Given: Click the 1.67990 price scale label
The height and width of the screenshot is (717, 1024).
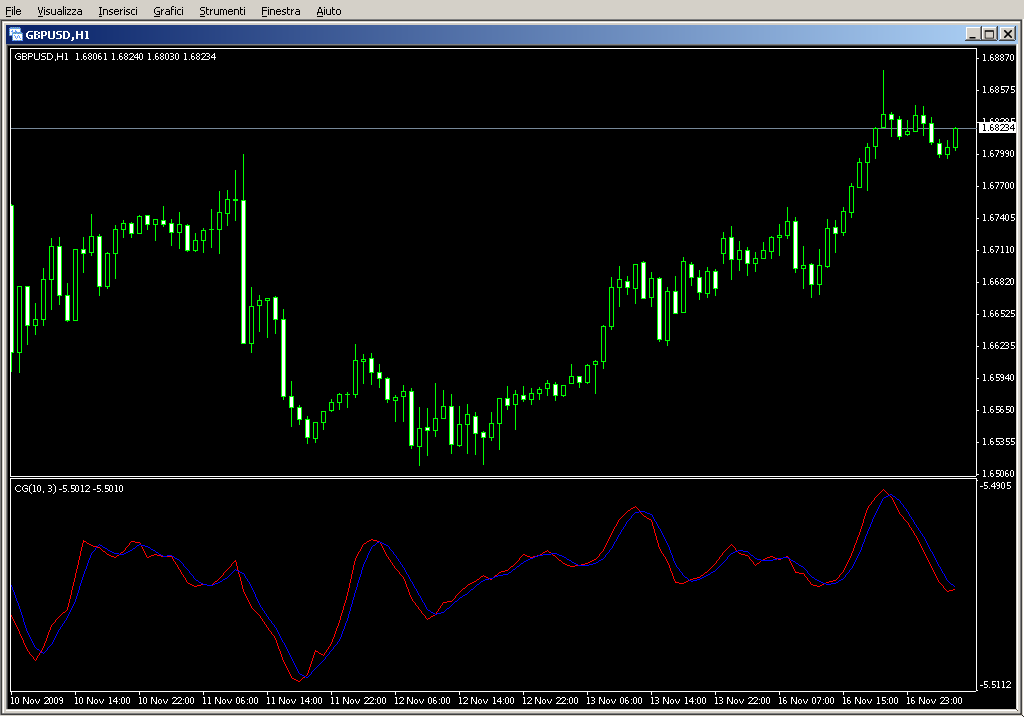Looking at the screenshot, I should coord(998,153).
